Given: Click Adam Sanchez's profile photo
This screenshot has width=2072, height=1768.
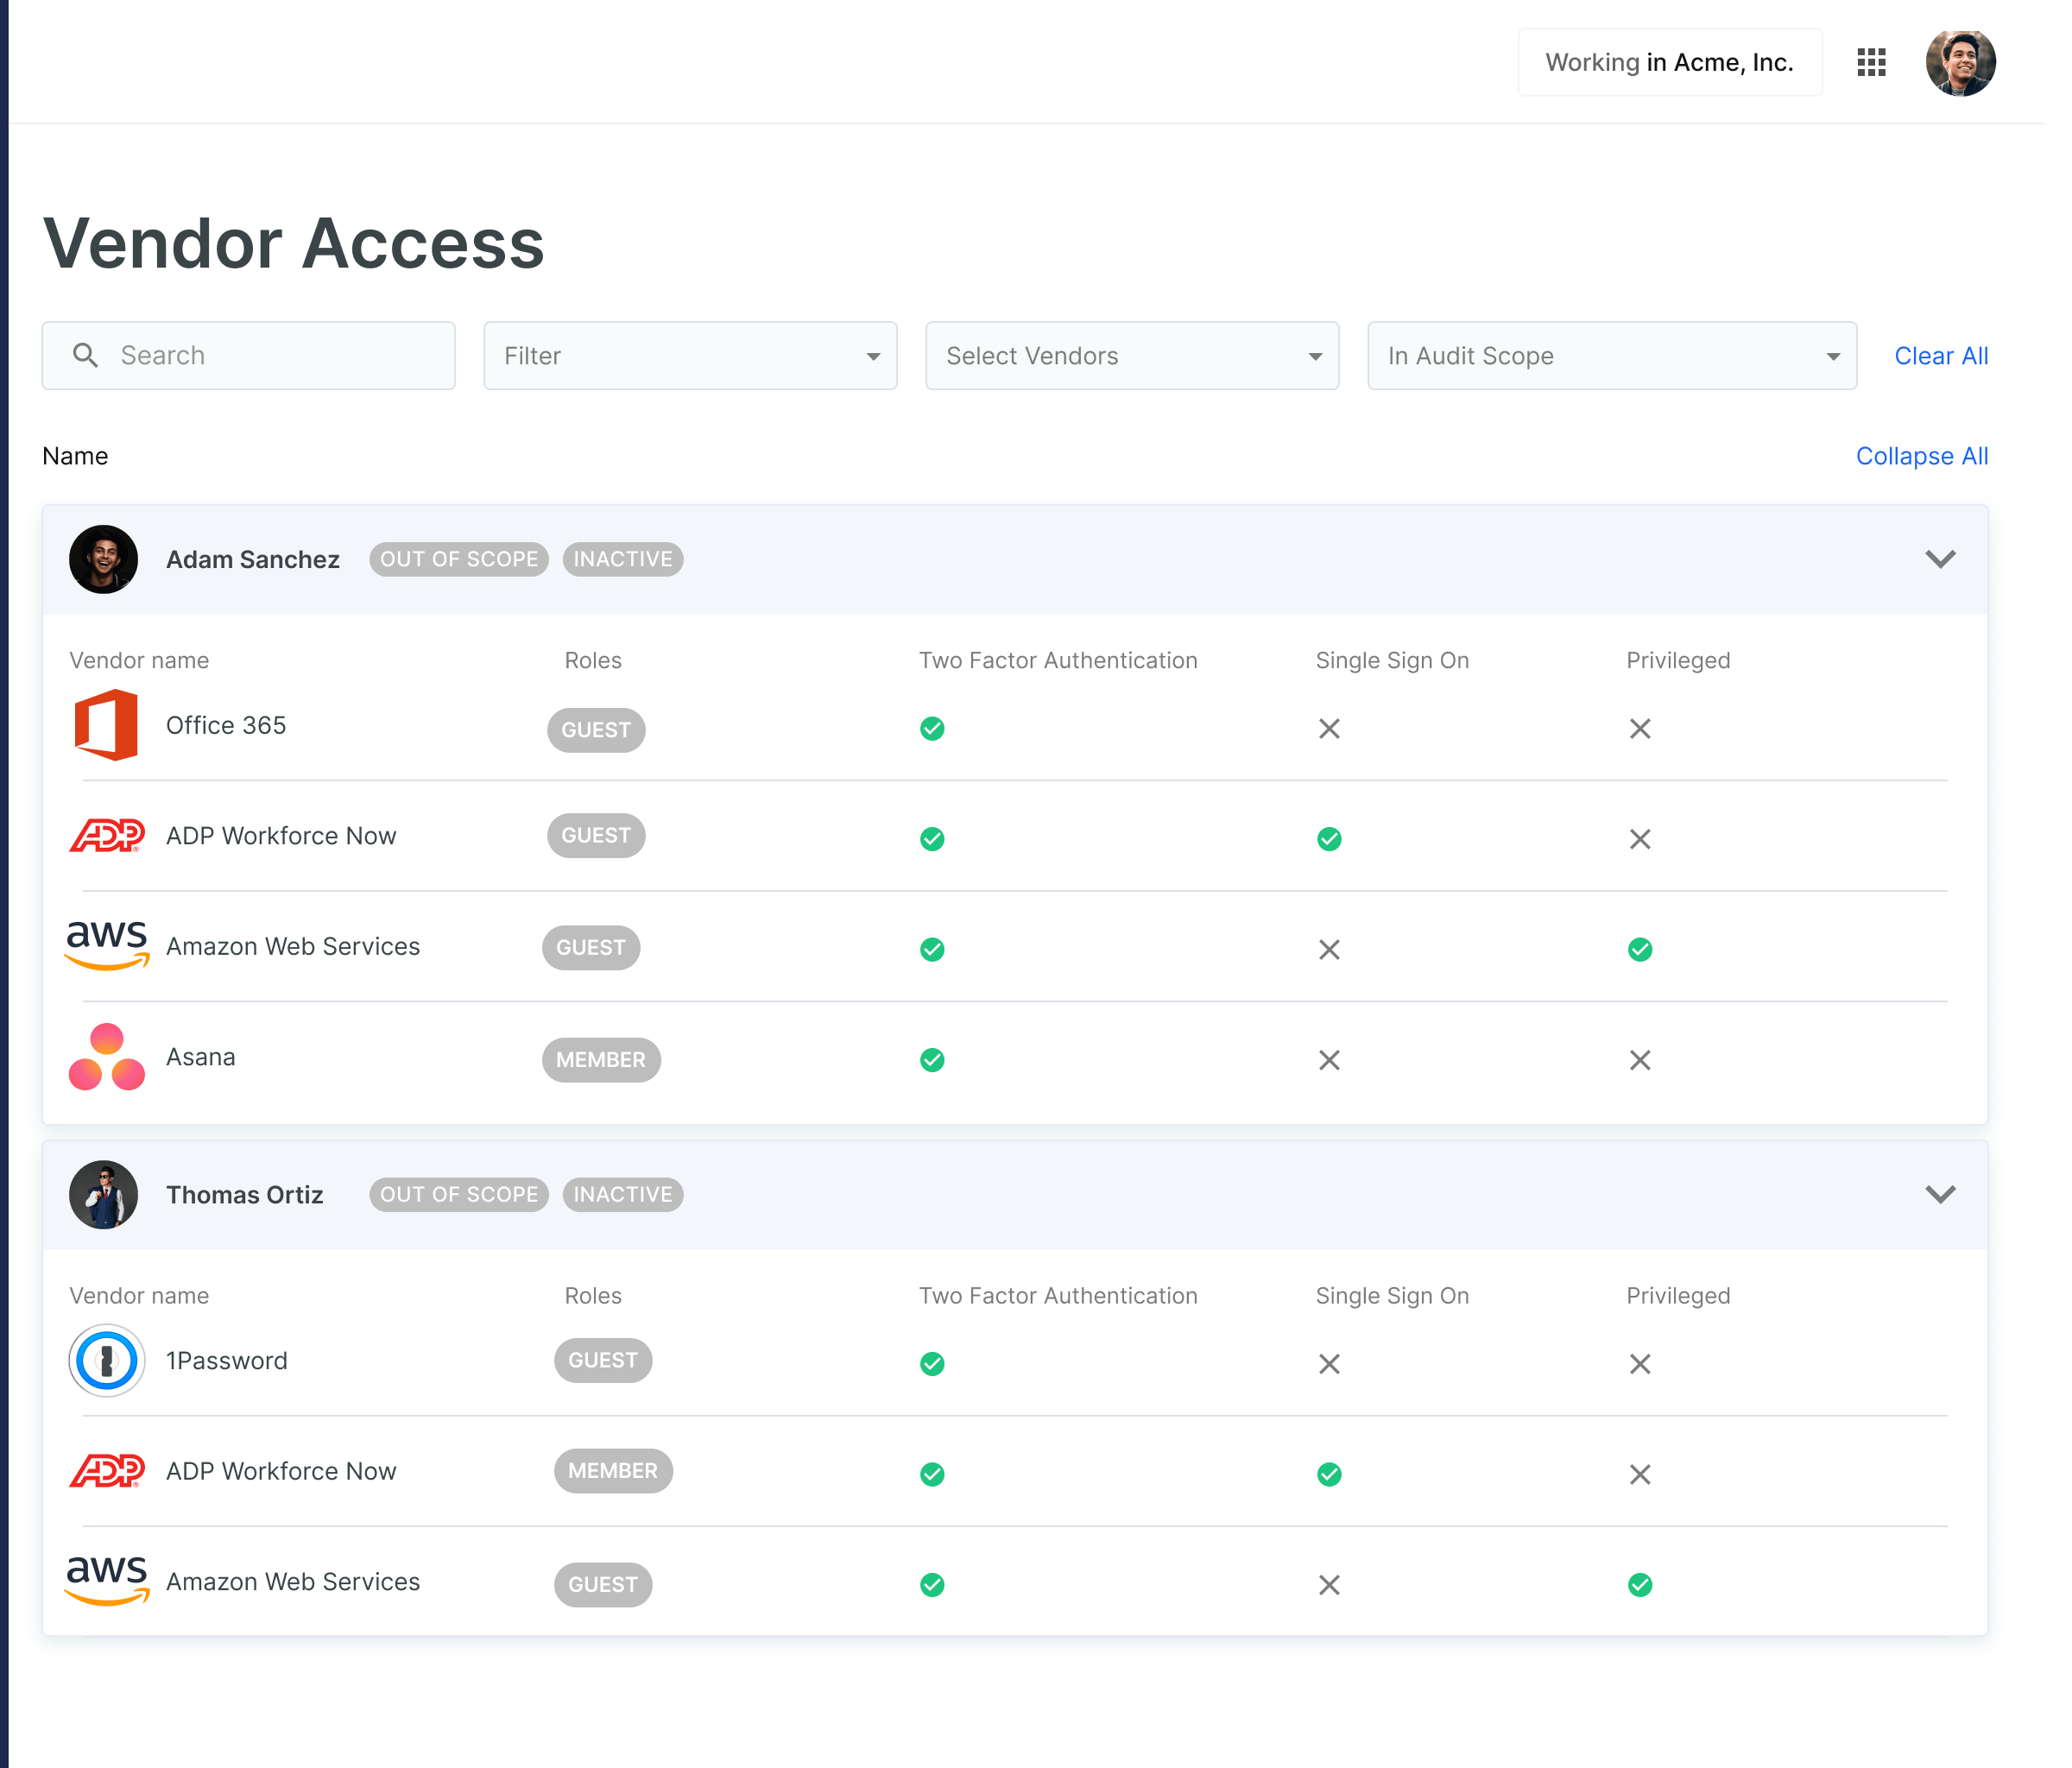Looking at the screenshot, I should (103, 559).
